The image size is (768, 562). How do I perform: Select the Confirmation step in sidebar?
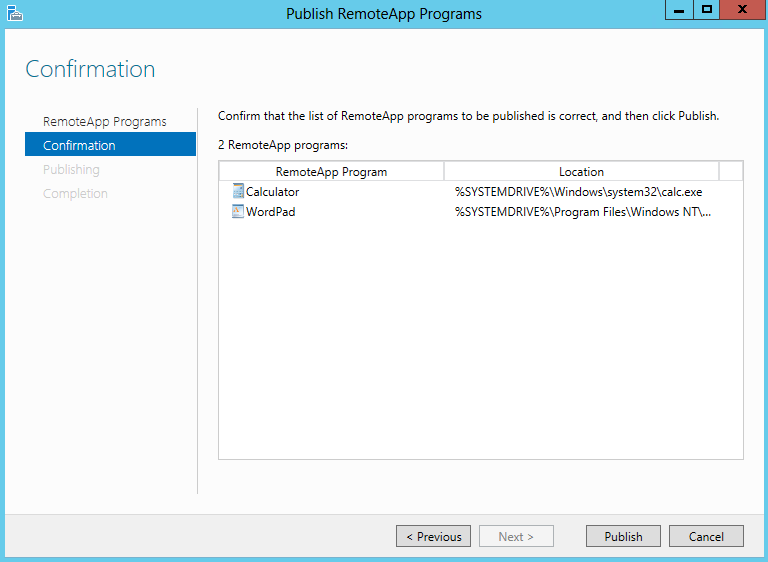point(110,144)
